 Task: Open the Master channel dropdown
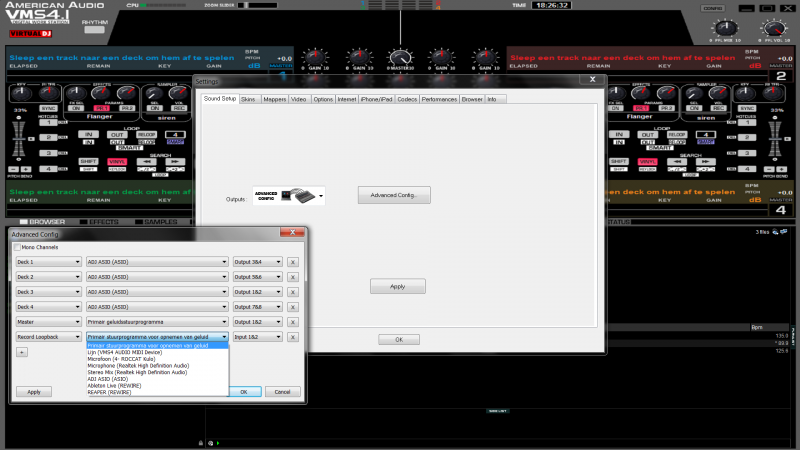pyautogui.click(x=48, y=322)
